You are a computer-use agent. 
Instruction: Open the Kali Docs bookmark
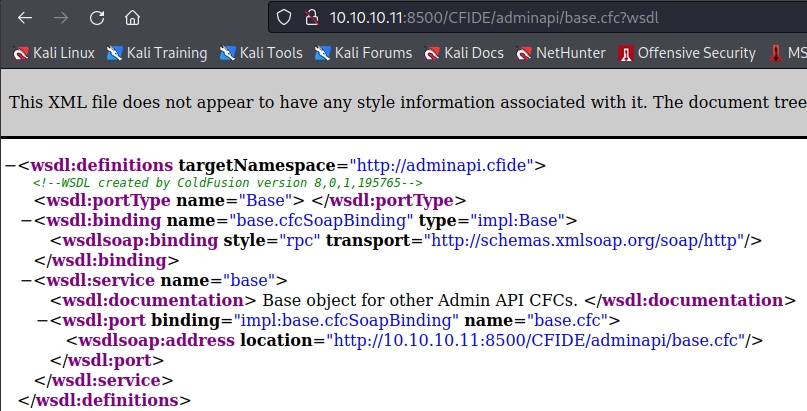point(467,53)
